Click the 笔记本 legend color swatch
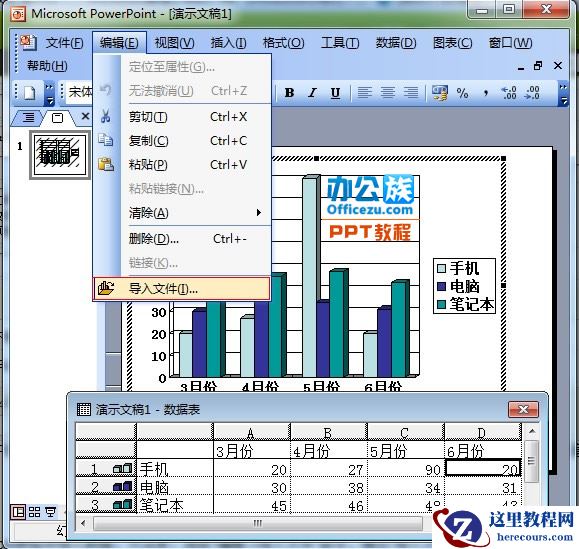The image size is (579, 549). (x=442, y=304)
